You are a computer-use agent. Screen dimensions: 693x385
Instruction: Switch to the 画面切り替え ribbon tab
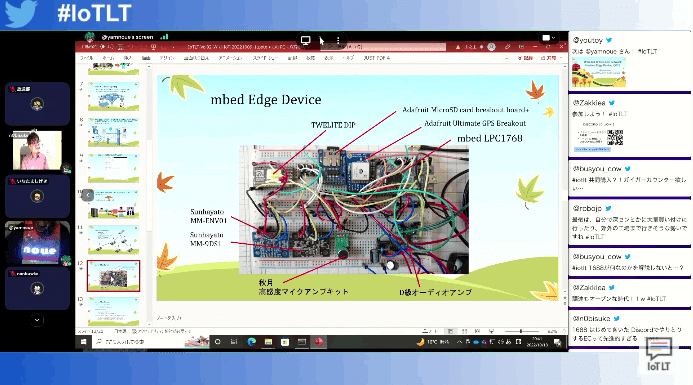pyautogui.click(x=196, y=58)
